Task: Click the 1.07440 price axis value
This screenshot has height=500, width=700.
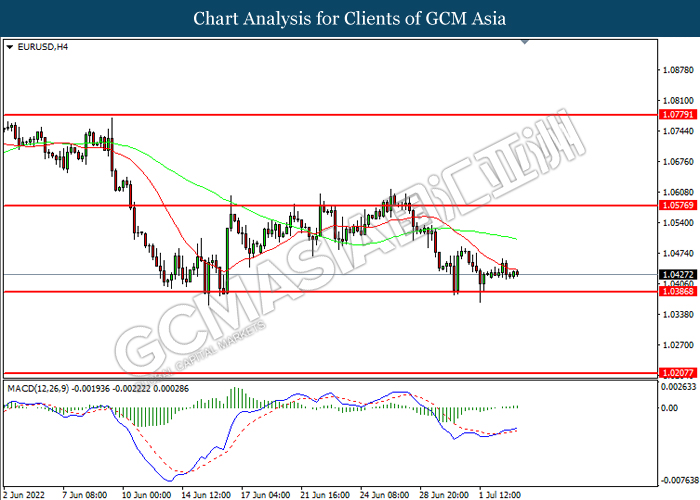Action: coord(678,131)
